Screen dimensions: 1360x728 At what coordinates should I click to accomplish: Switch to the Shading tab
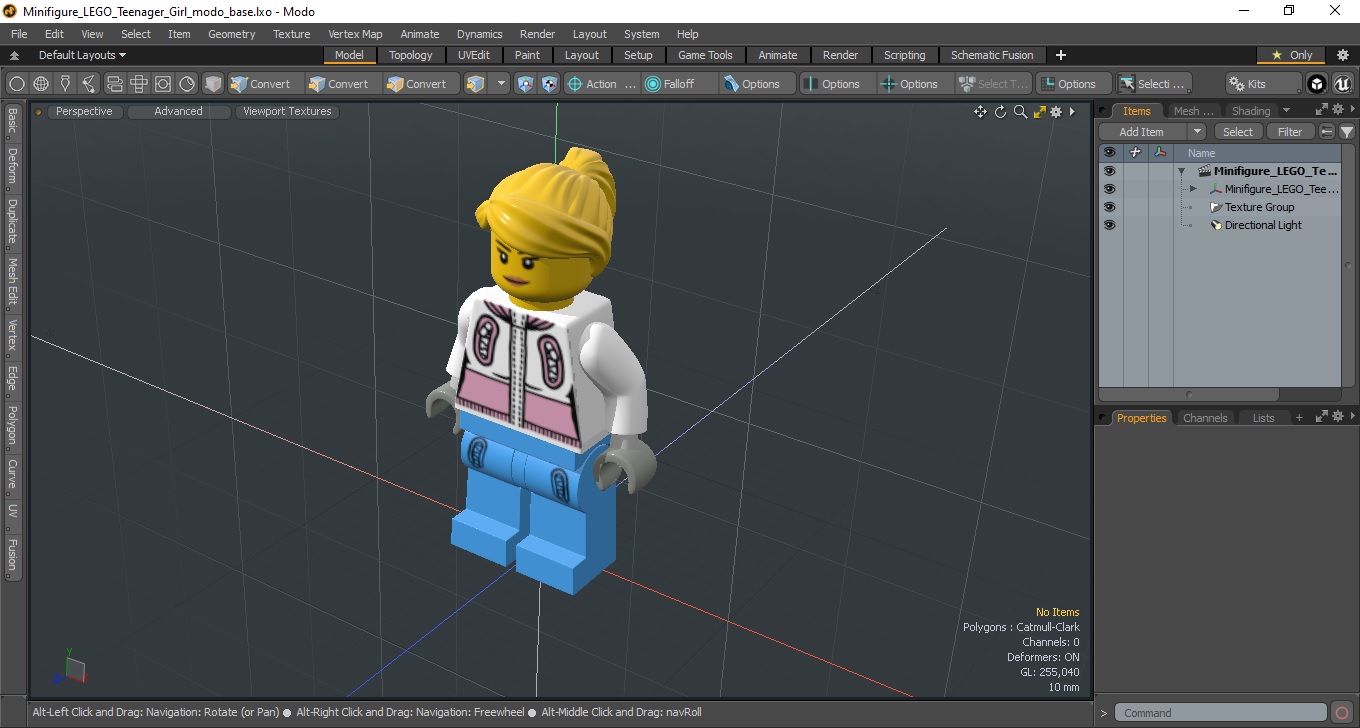[1250, 111]
